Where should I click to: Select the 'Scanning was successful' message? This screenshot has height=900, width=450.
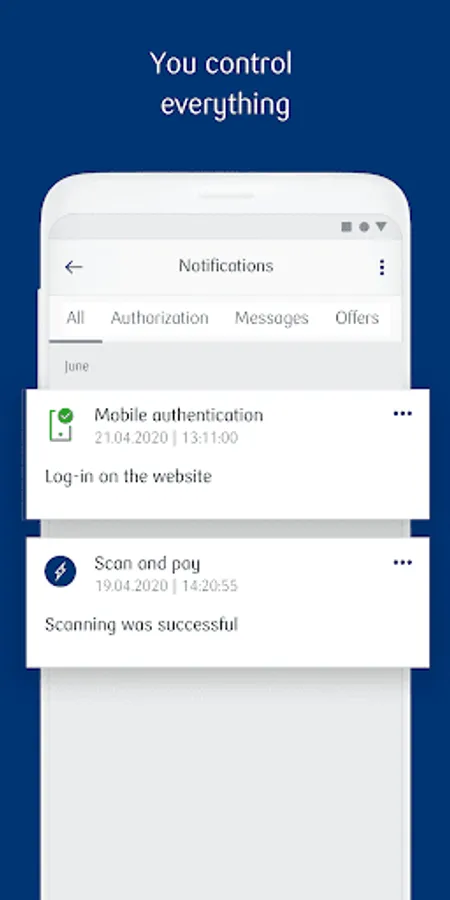[141, 624]
